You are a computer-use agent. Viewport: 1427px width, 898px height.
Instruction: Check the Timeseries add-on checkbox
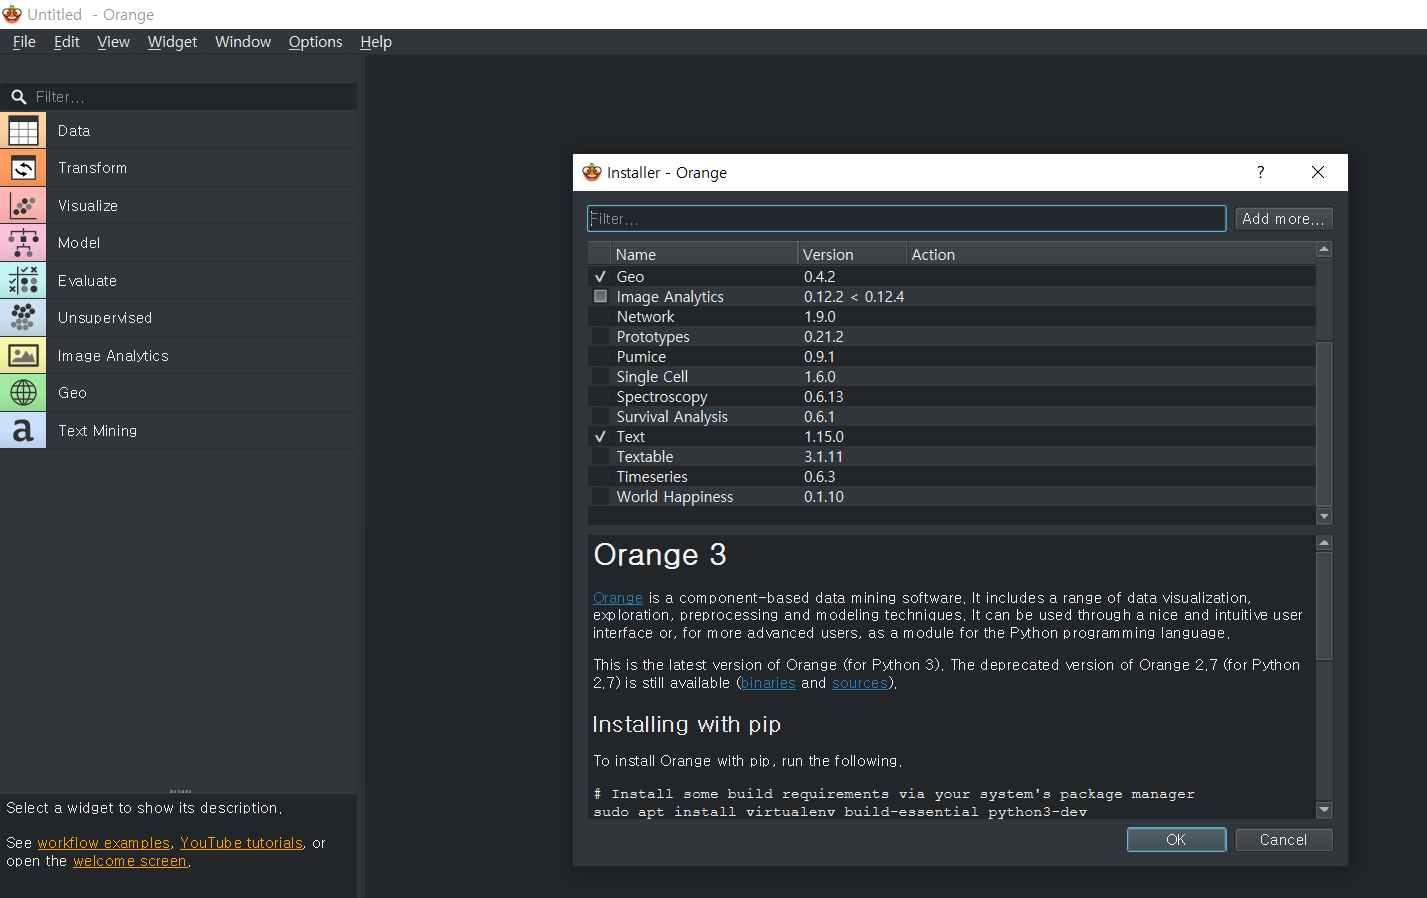click(x=600, y=477)
